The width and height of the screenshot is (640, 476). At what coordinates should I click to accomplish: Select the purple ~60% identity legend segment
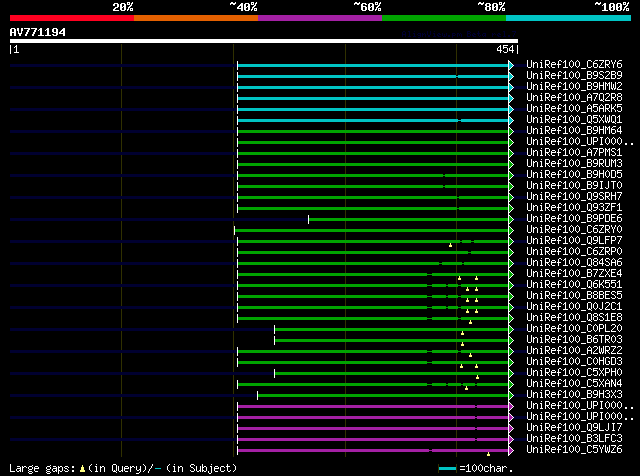pyautogui.click(x=320, y=18)
